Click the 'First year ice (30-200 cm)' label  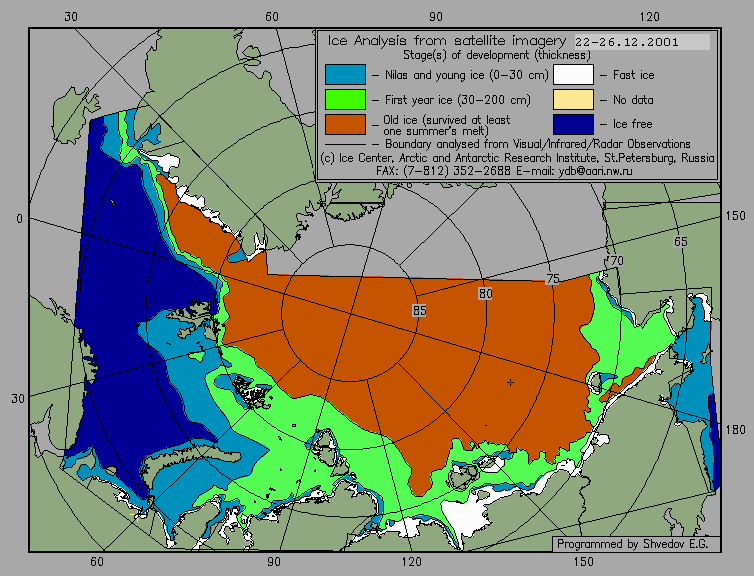pos(458,100)
